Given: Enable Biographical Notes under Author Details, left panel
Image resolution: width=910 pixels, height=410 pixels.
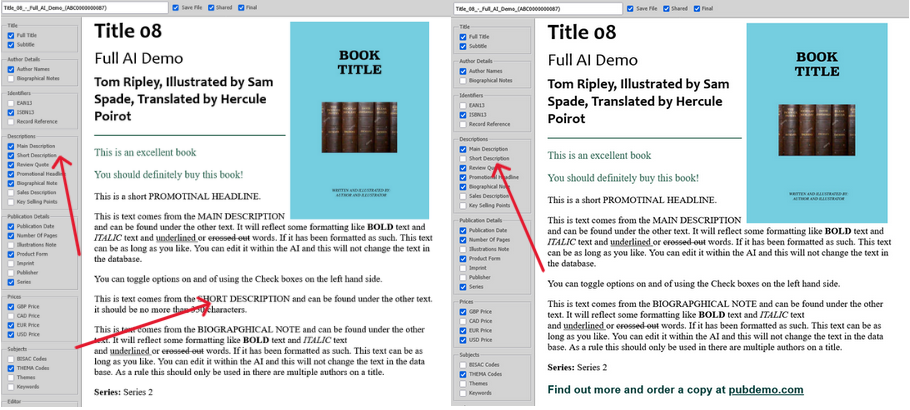Looking at the screenshot, I should (x=11, y=80).
